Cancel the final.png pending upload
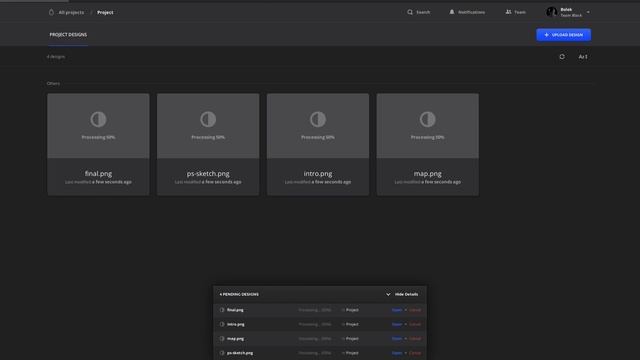Viewport: 640px width, 360px height. pos(415,310)
